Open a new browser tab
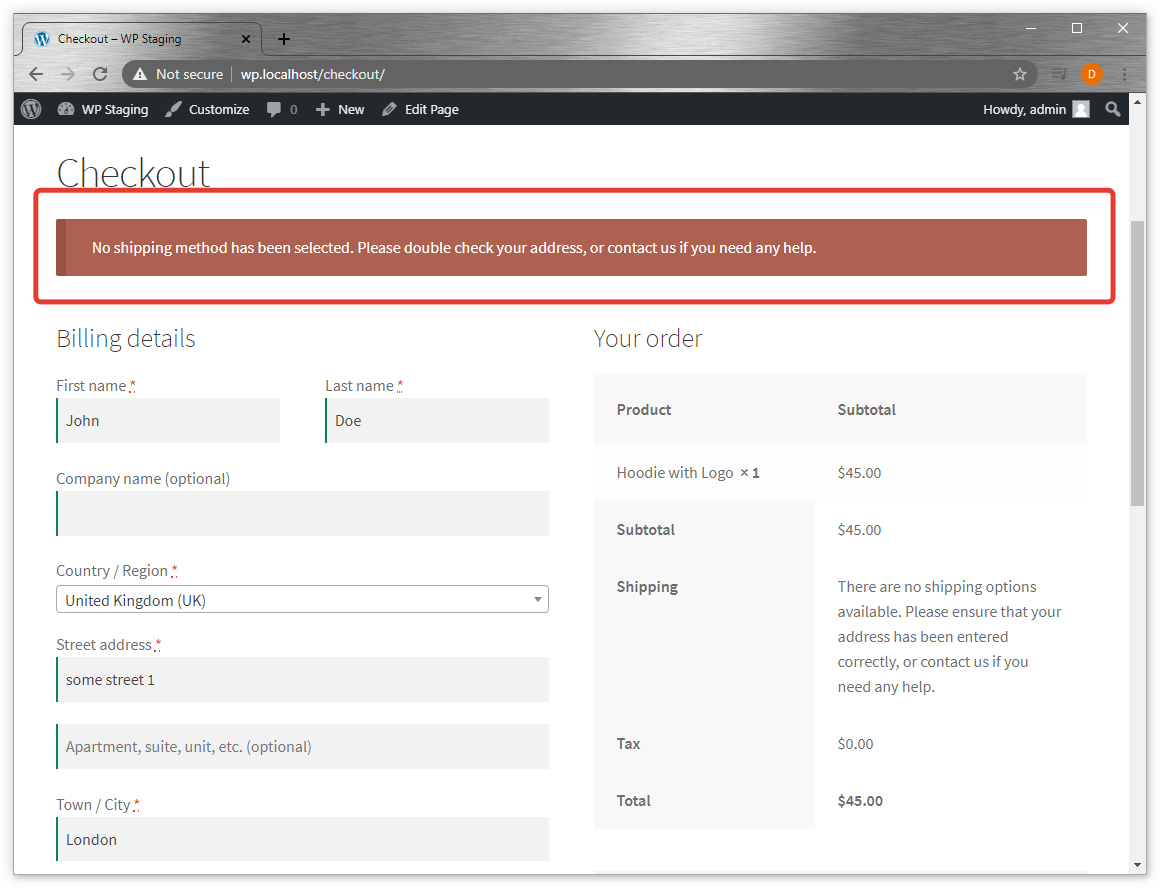This screenshot has width=1160, height=888. (x=284, y=39)
